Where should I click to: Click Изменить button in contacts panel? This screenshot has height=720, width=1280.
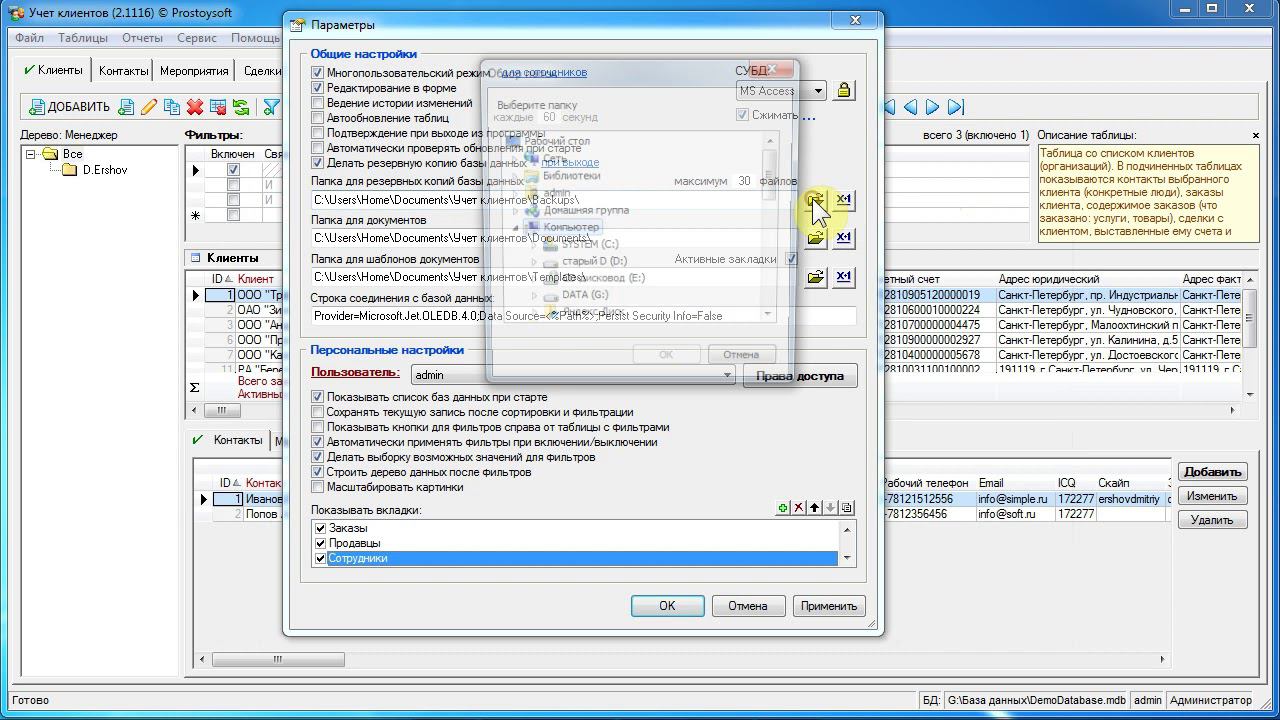coord(1213,496)
